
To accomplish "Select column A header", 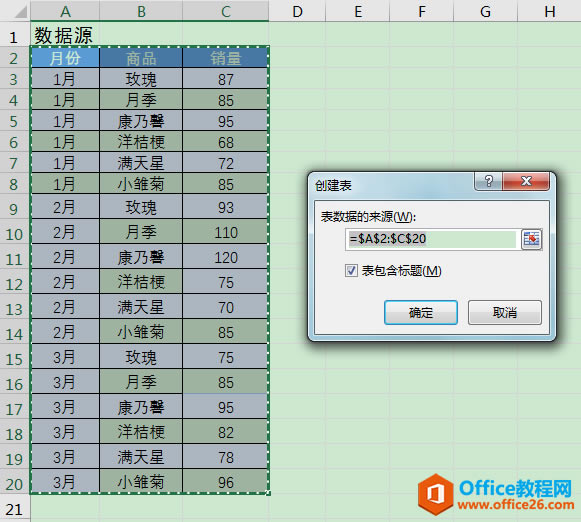I will tap(65, 11).
